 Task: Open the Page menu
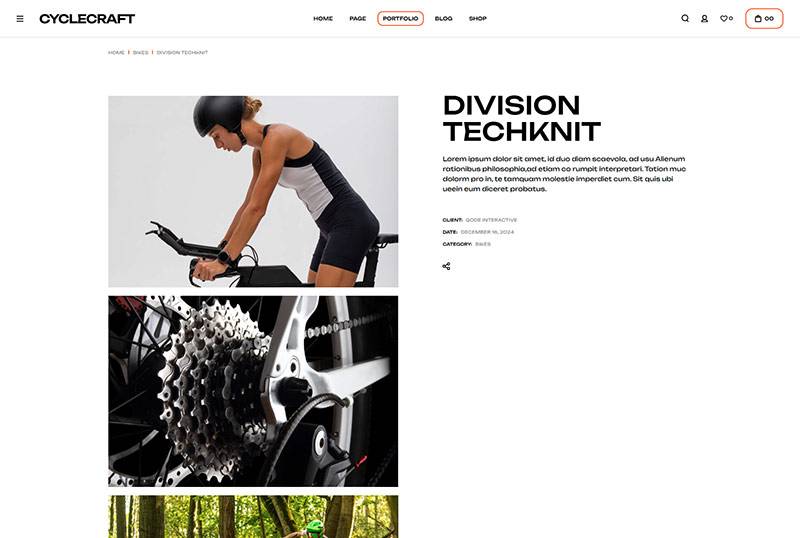(x=358, y=18)
